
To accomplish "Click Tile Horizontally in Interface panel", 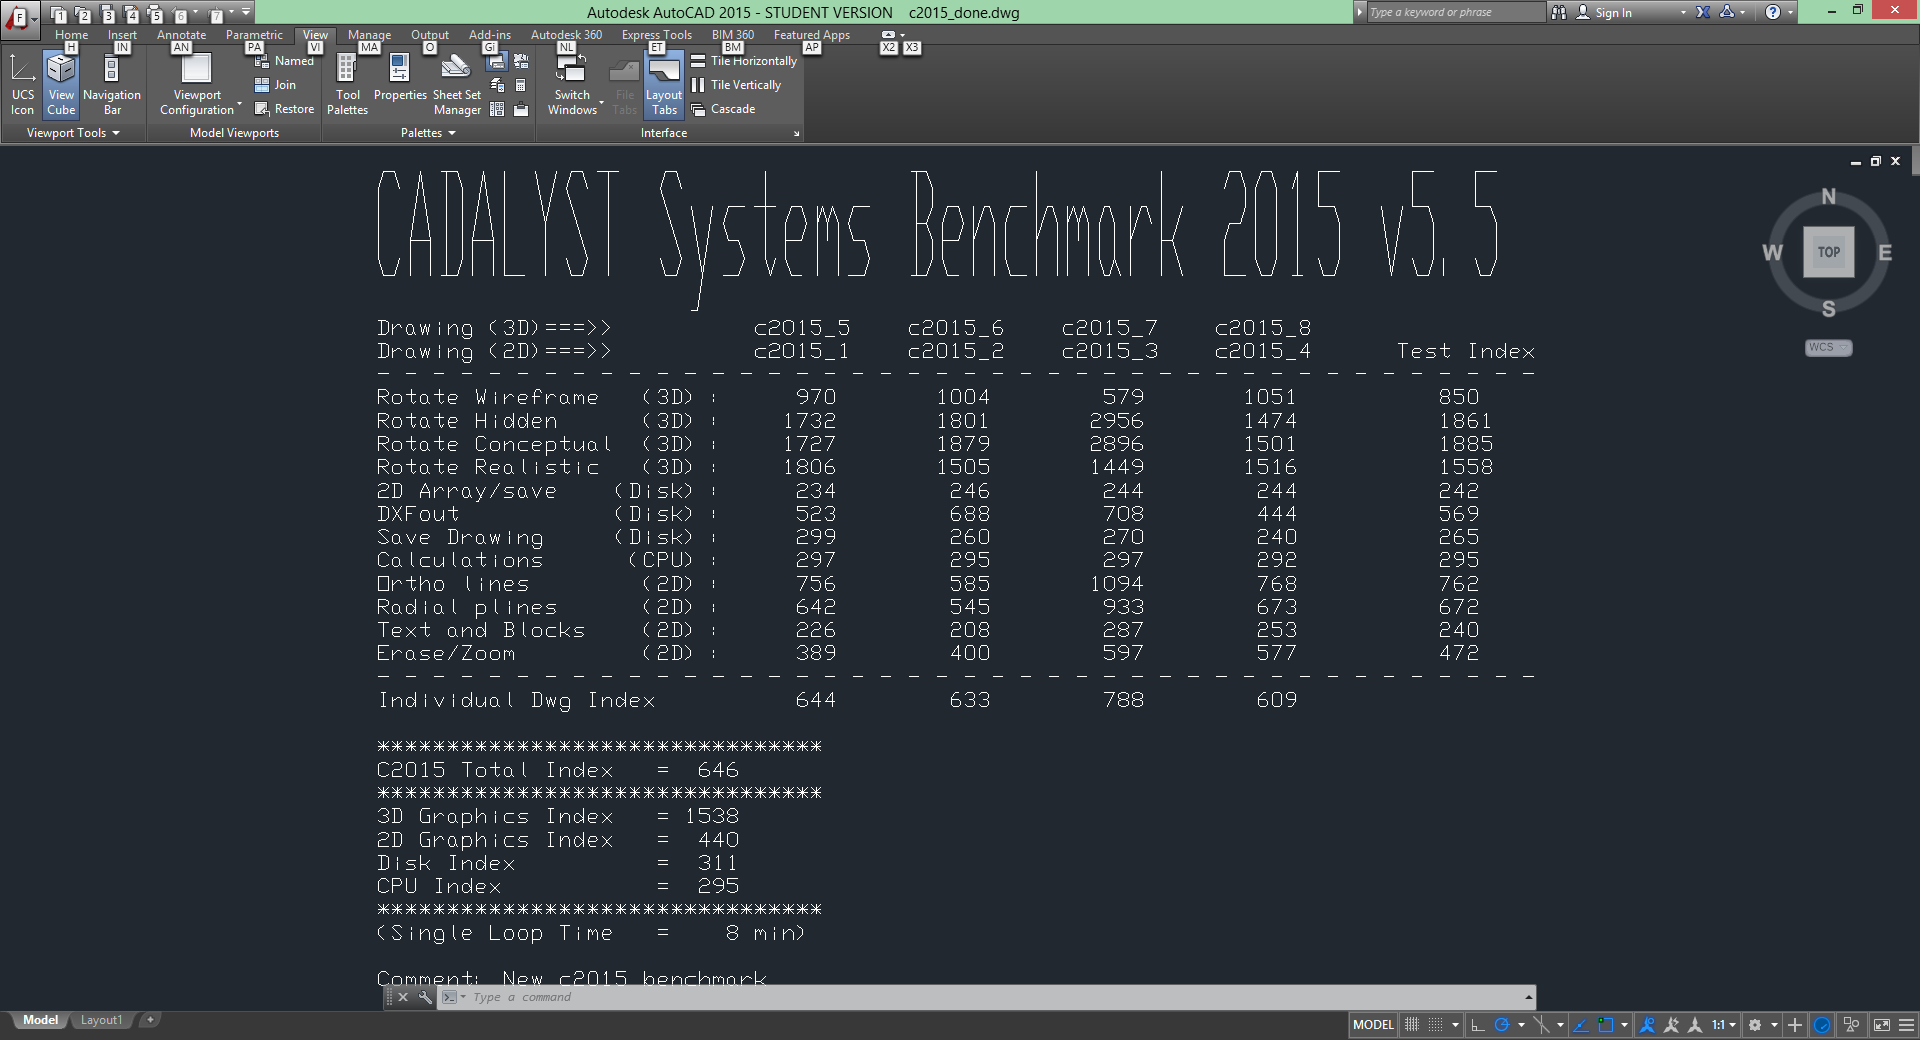I will (x=744, y=61).
